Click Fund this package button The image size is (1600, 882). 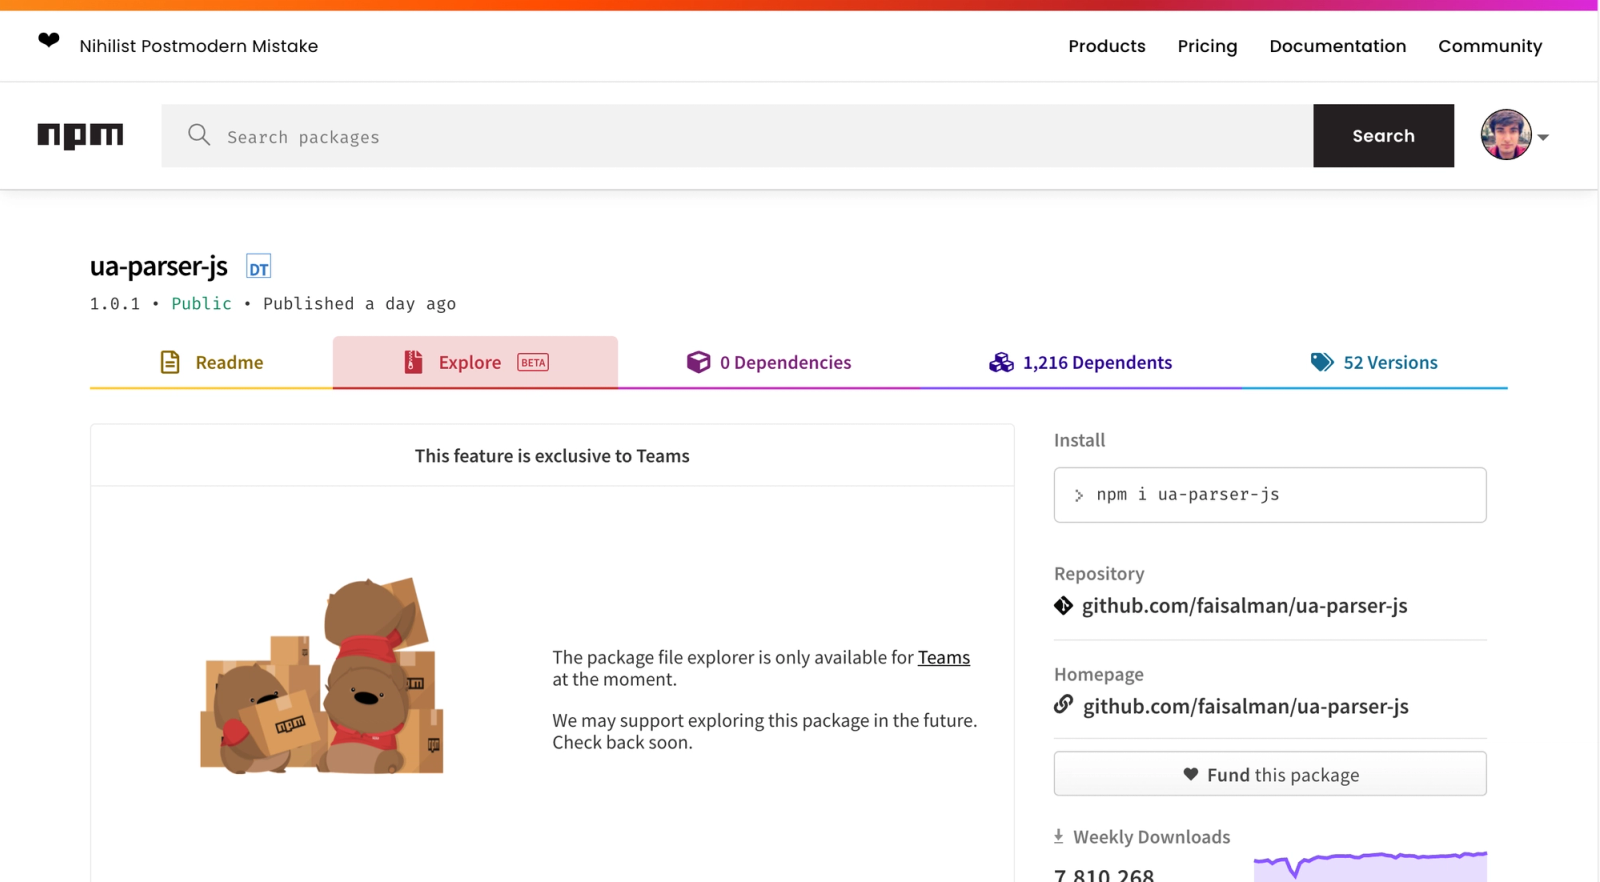point(1270,774)
